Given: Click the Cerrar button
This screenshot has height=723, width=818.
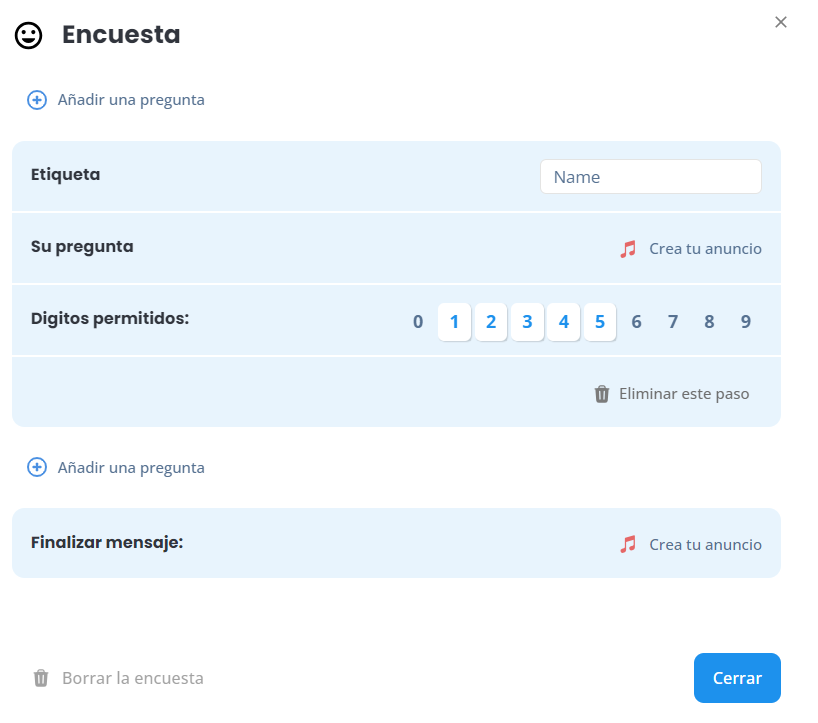Looking at the screenshot, I should click(737, 678).
